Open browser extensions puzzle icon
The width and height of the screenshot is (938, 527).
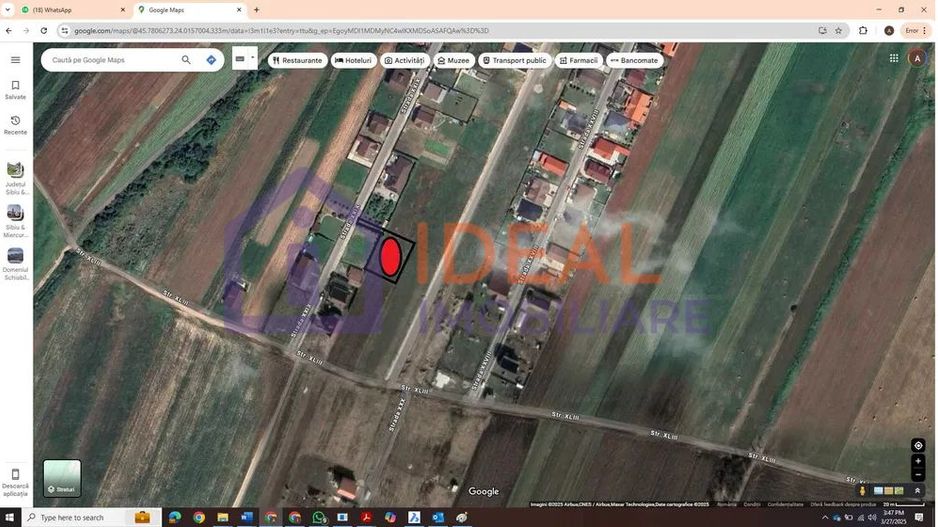863,31
